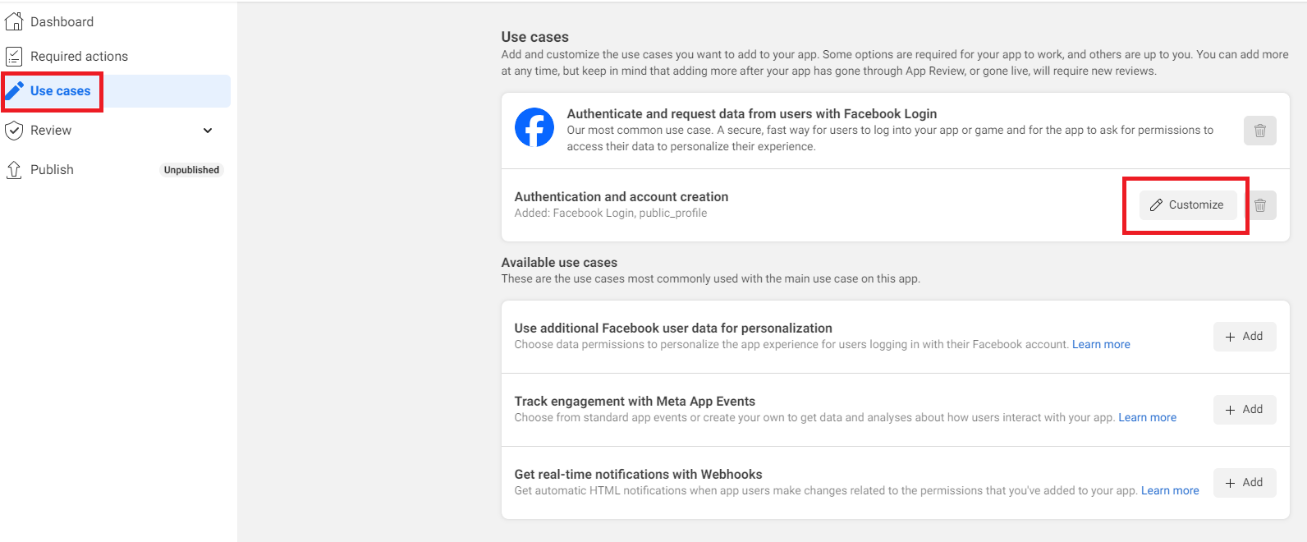
Task: Add the additional Facebook user data use case
Action: [1245, 337]
